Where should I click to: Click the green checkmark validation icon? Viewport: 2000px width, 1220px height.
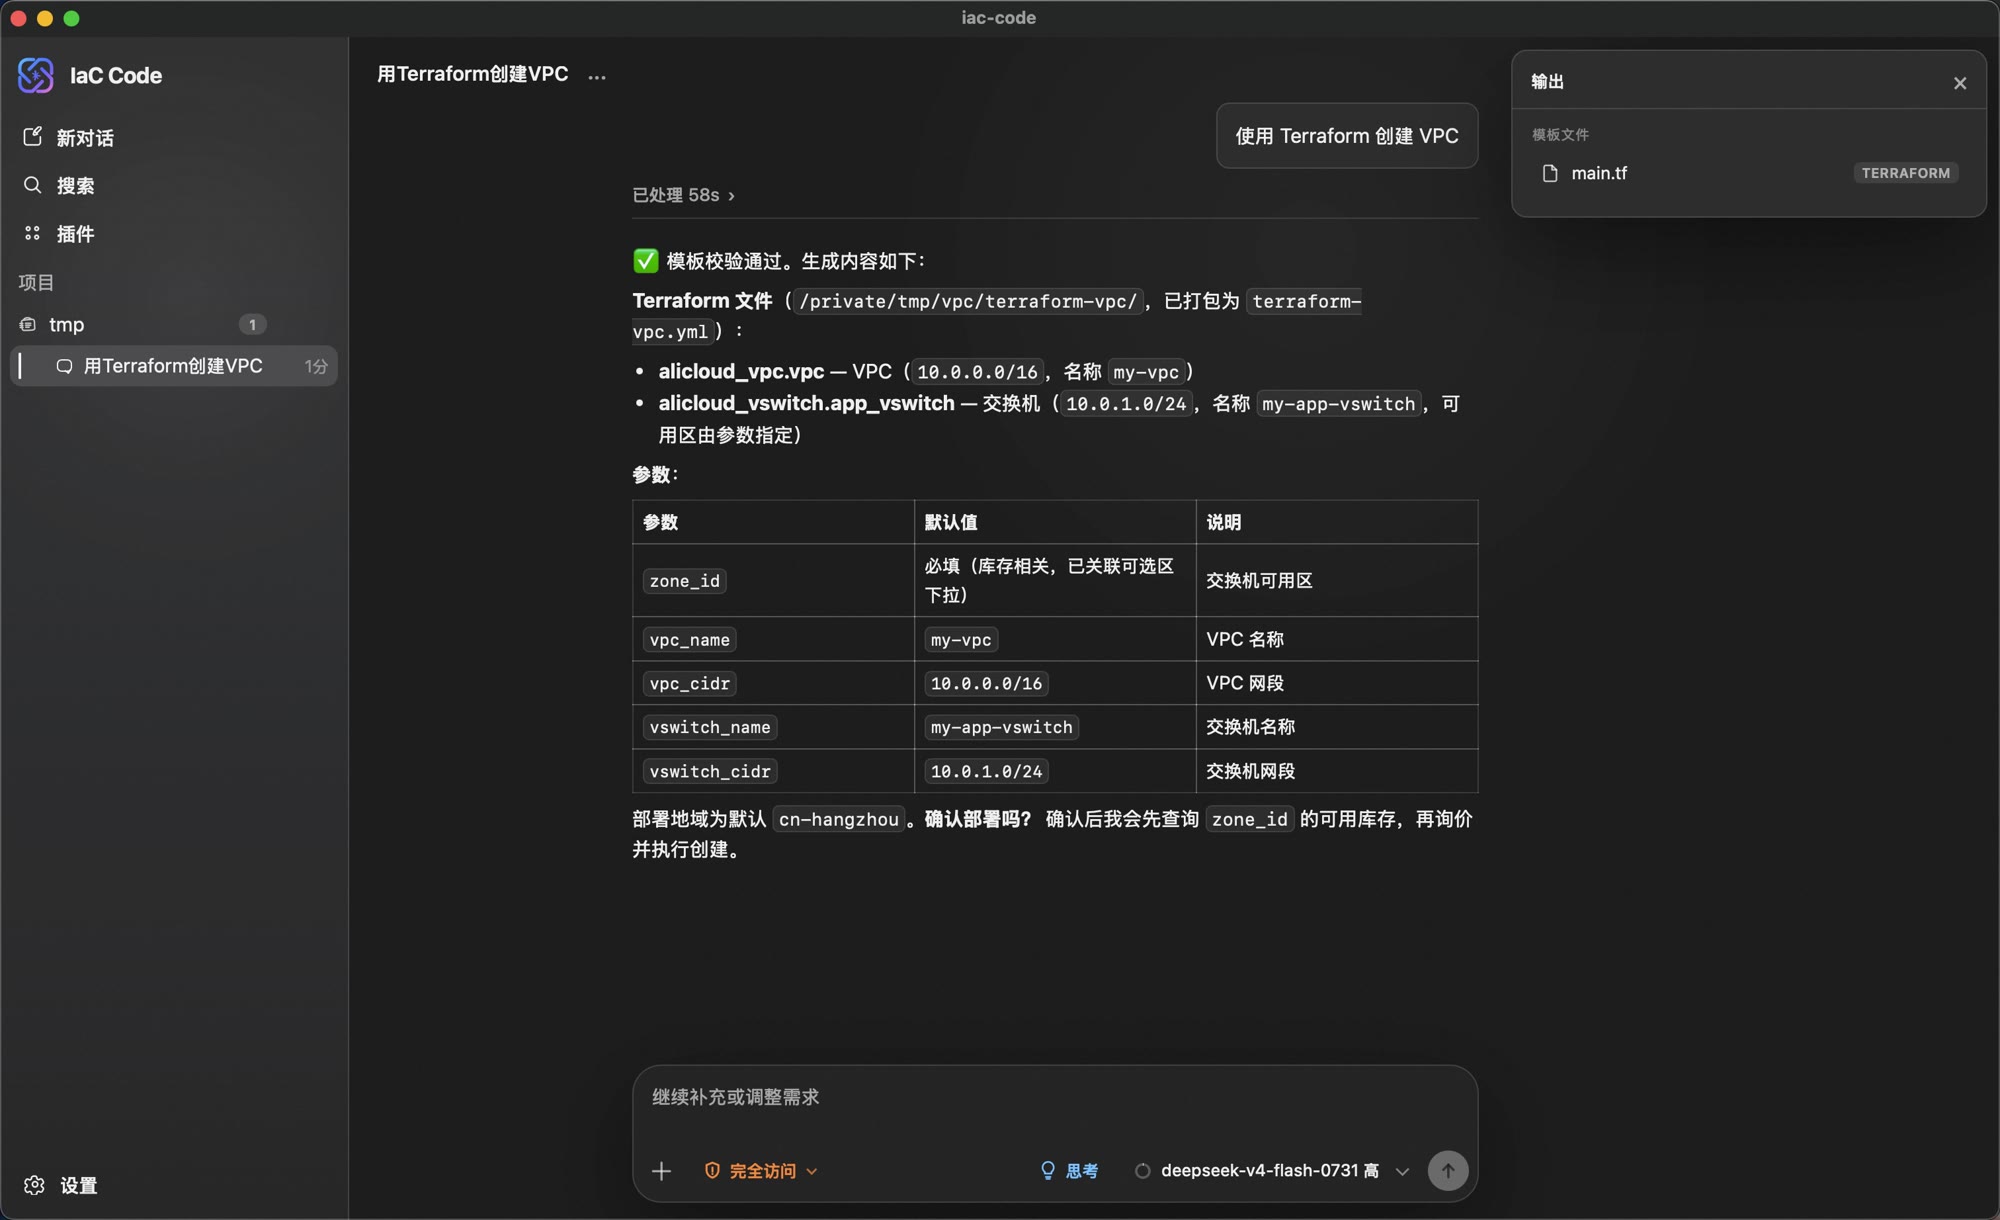pos(646,261)
